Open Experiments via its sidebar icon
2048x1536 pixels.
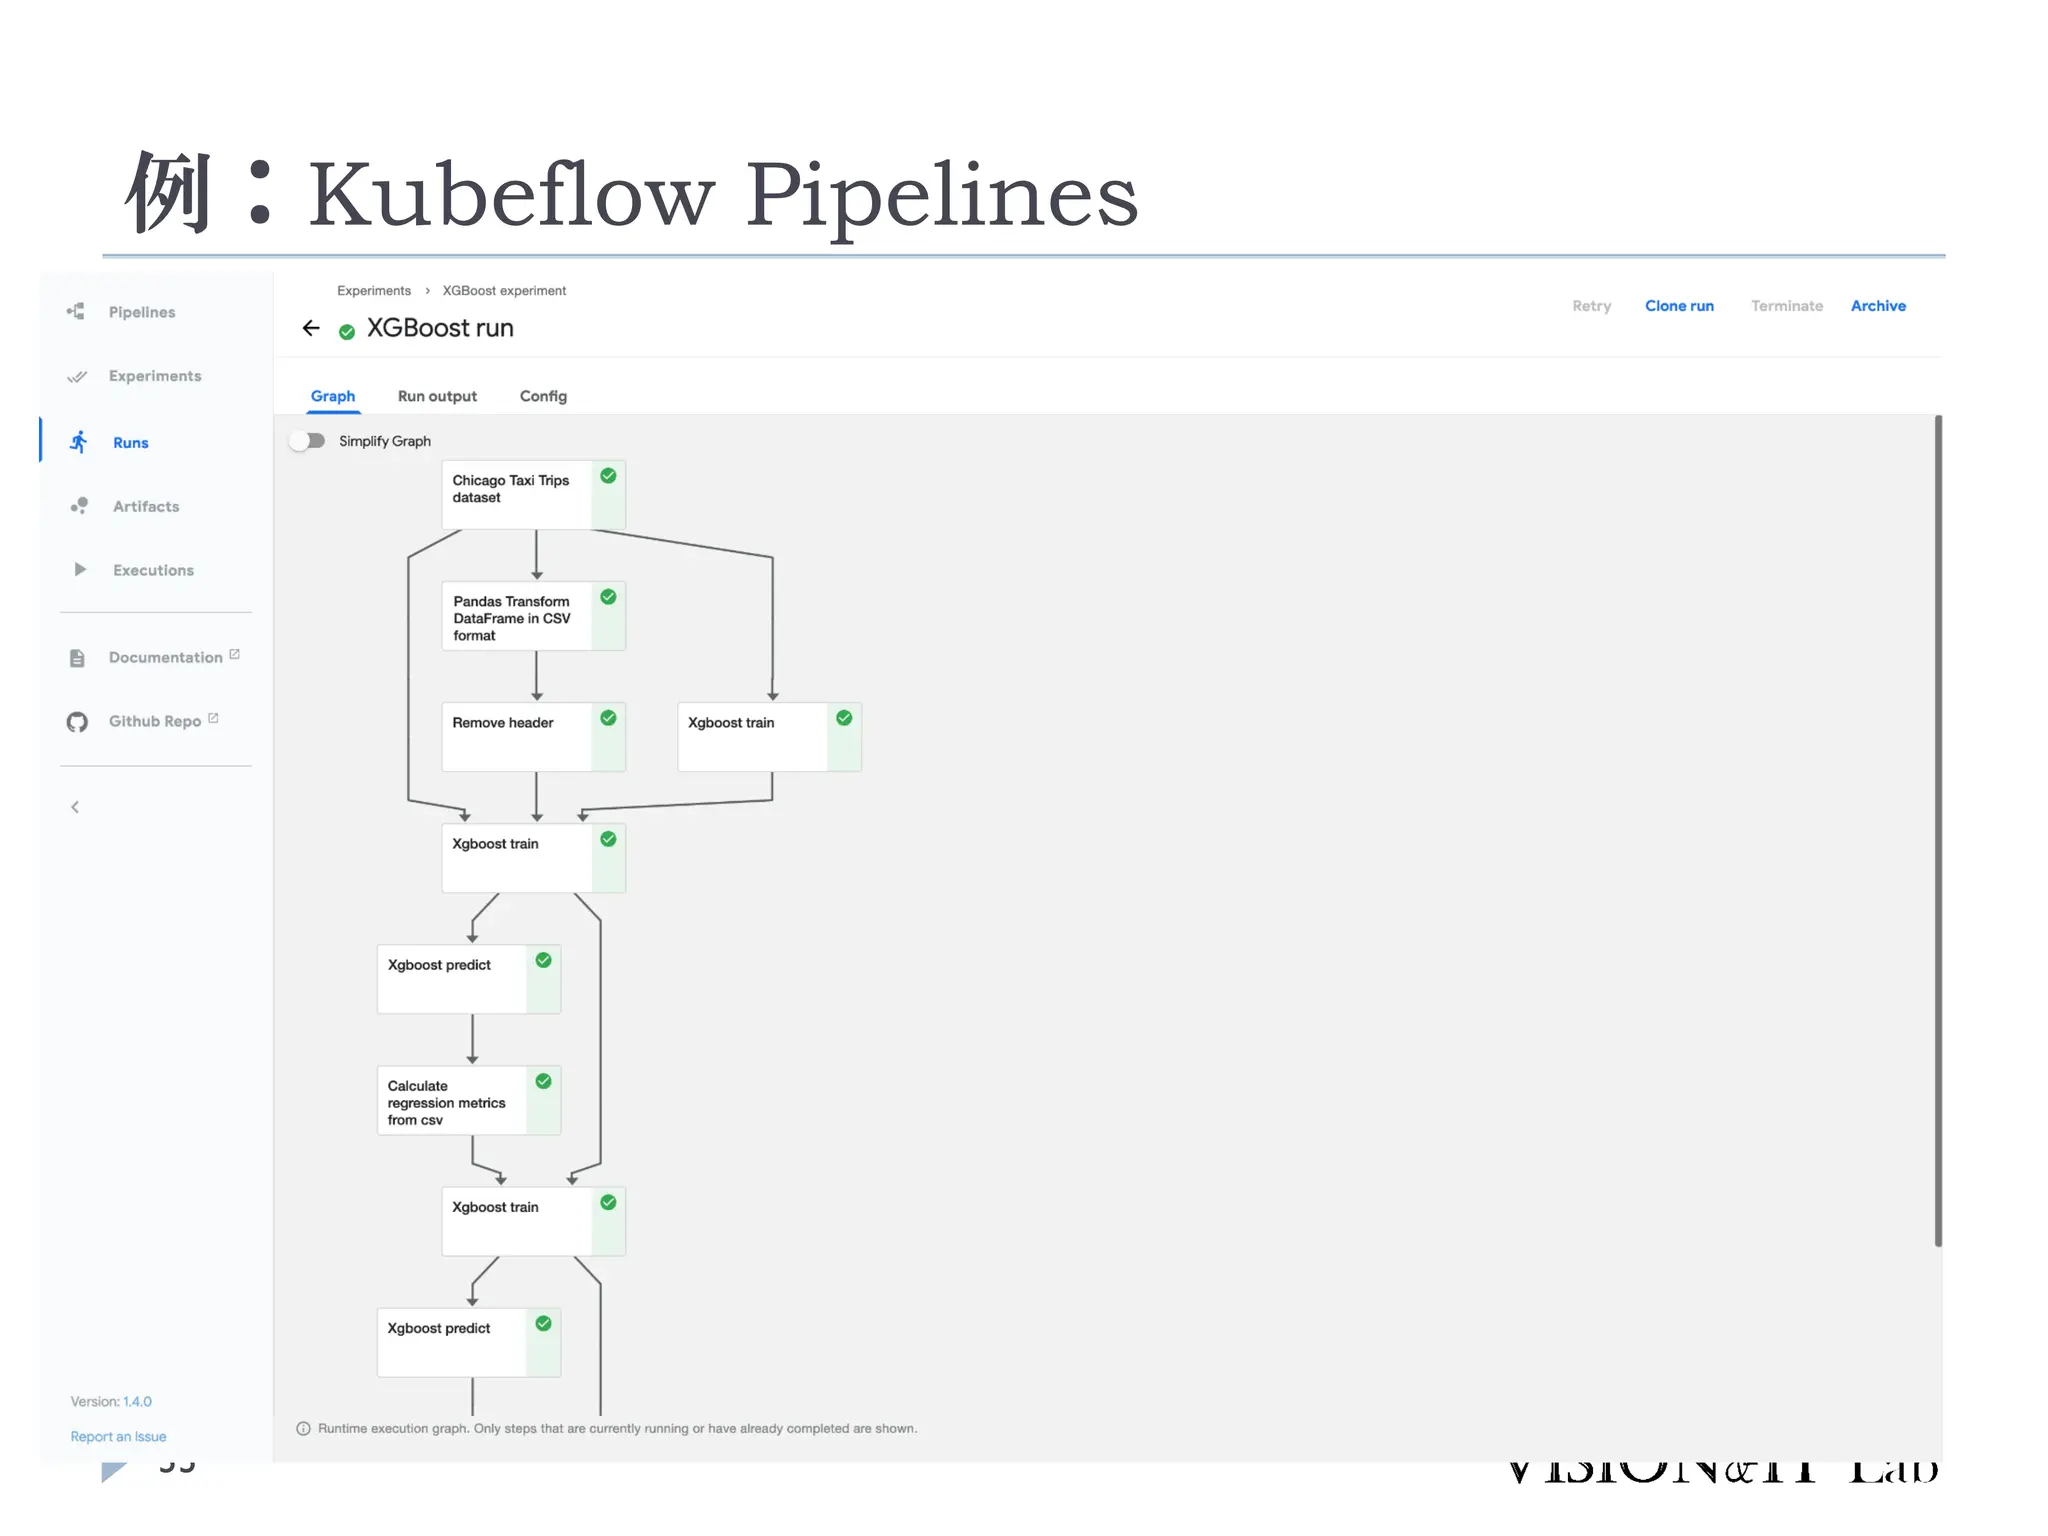[x=77, y=376]
